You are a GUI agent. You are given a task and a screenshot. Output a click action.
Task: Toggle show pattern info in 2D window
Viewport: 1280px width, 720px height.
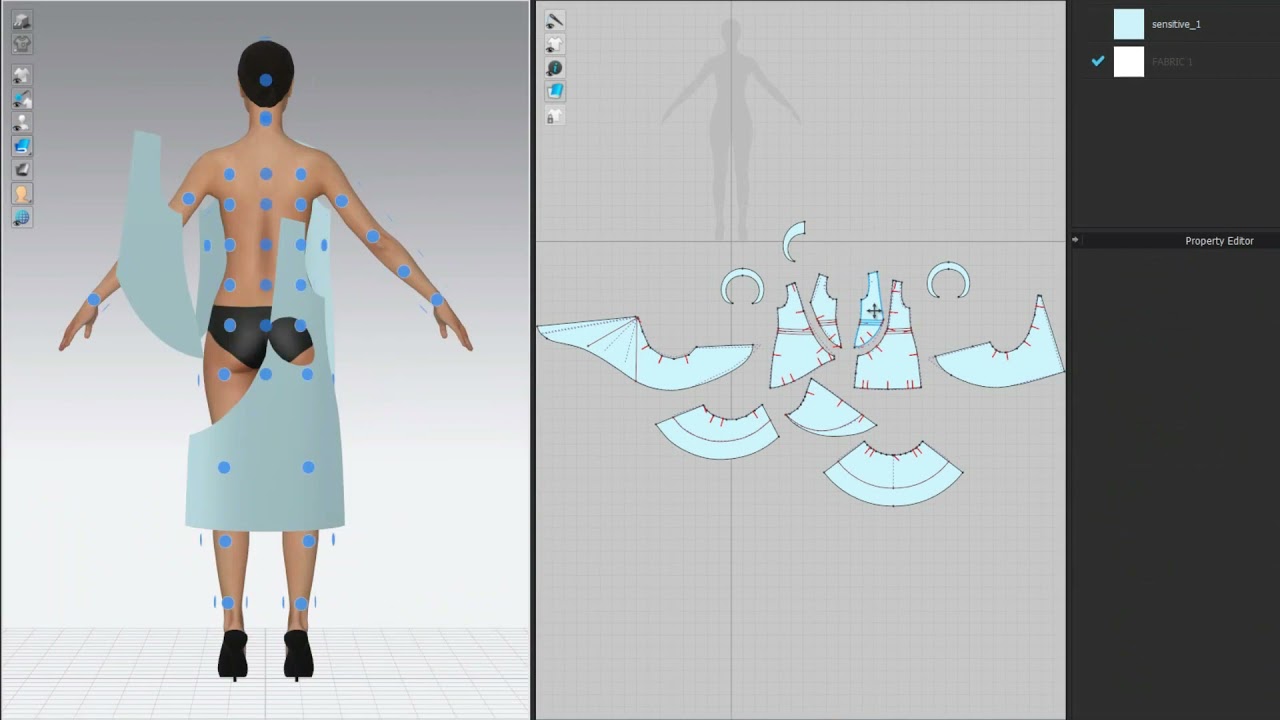[554, 68]
